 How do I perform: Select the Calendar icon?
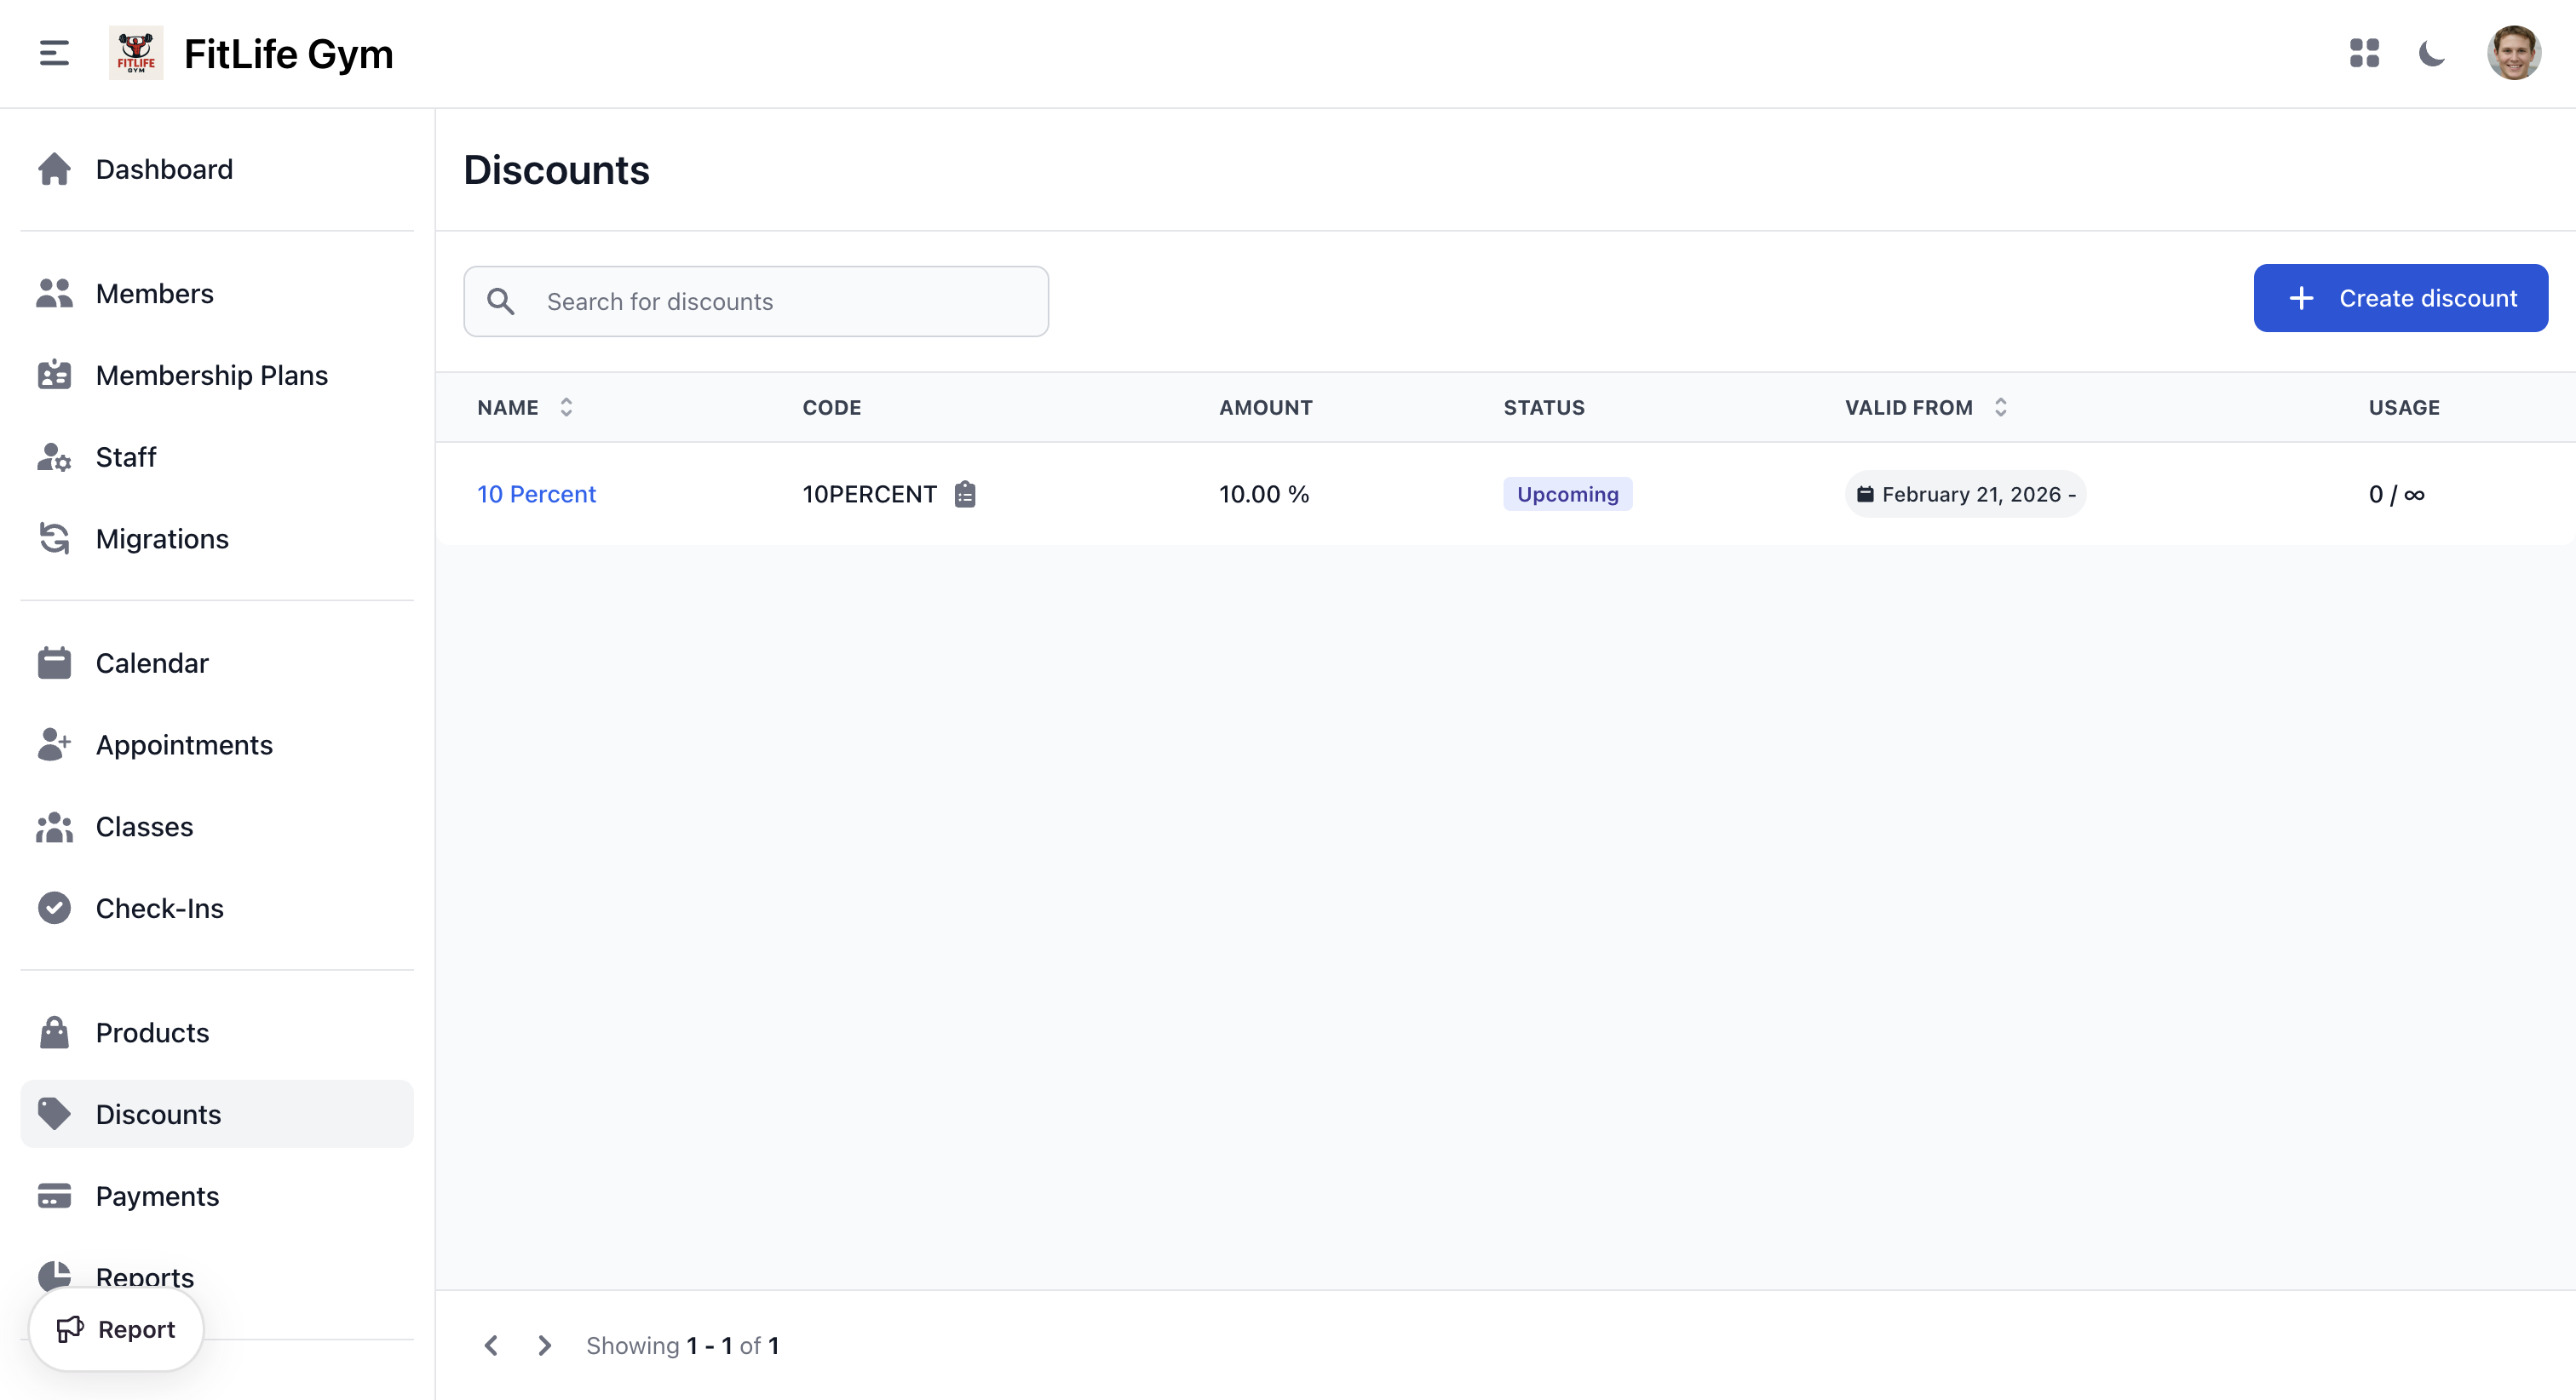tap(54, 662)
